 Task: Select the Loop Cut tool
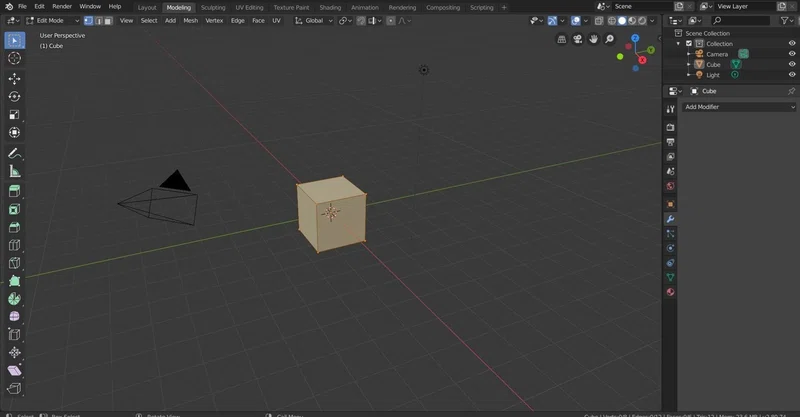14,245
